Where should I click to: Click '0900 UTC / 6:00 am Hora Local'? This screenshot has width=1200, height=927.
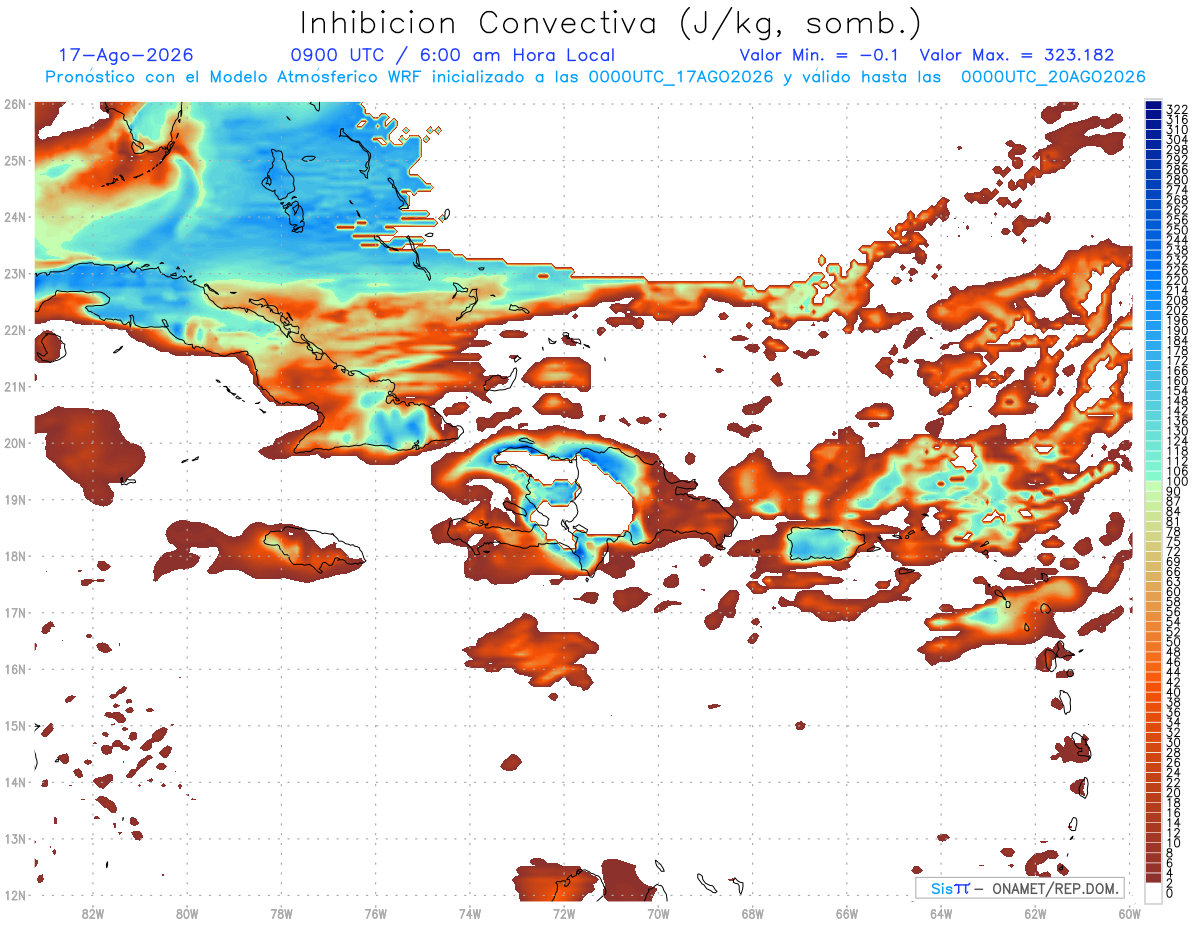pos(452,55)
